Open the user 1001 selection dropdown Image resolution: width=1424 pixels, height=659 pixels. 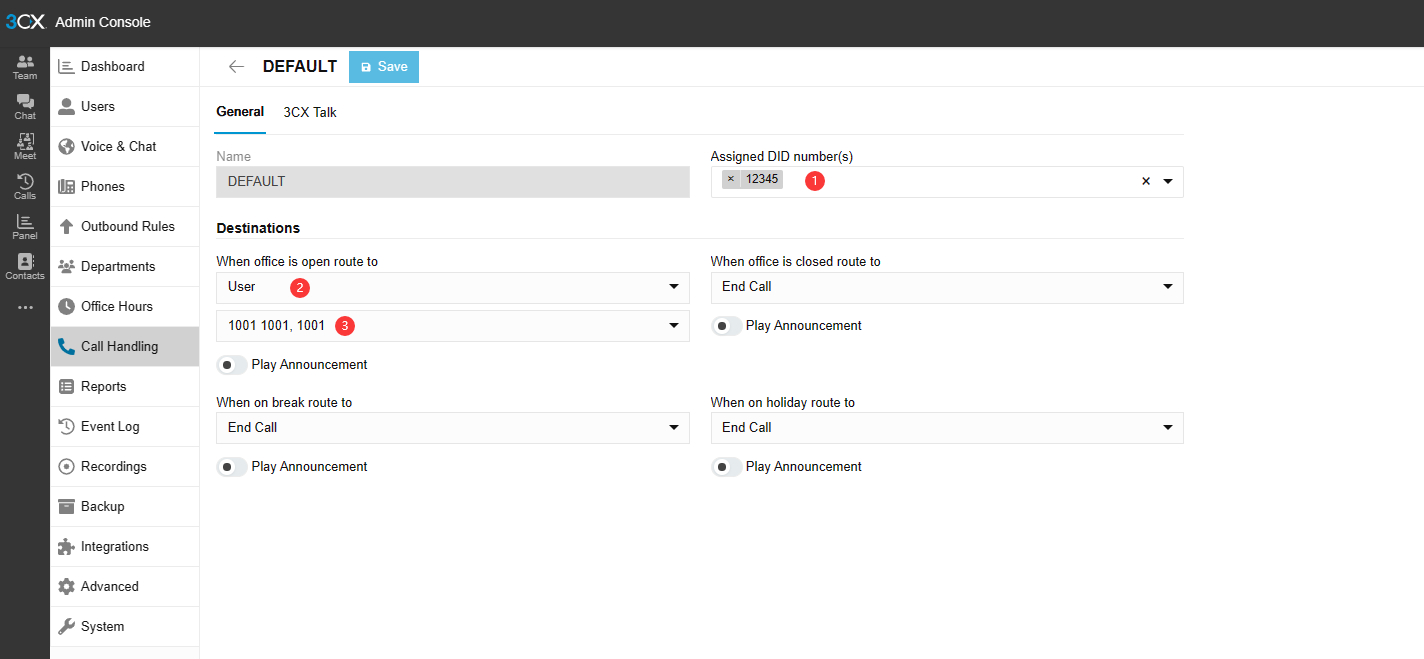pyautogui.click(x=453, y=326)
